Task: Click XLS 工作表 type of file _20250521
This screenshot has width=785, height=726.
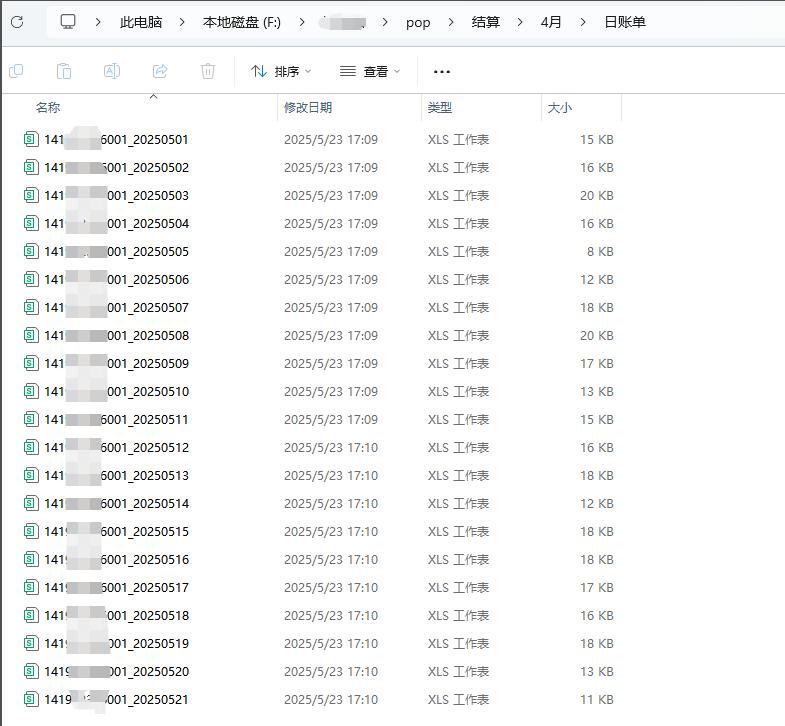Action: coord(458,699)
